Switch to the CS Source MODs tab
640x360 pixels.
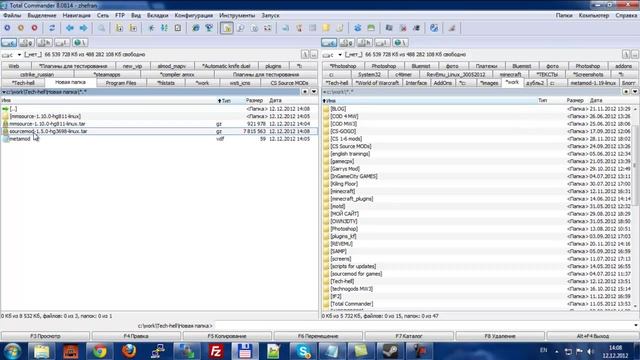(289, 83)
